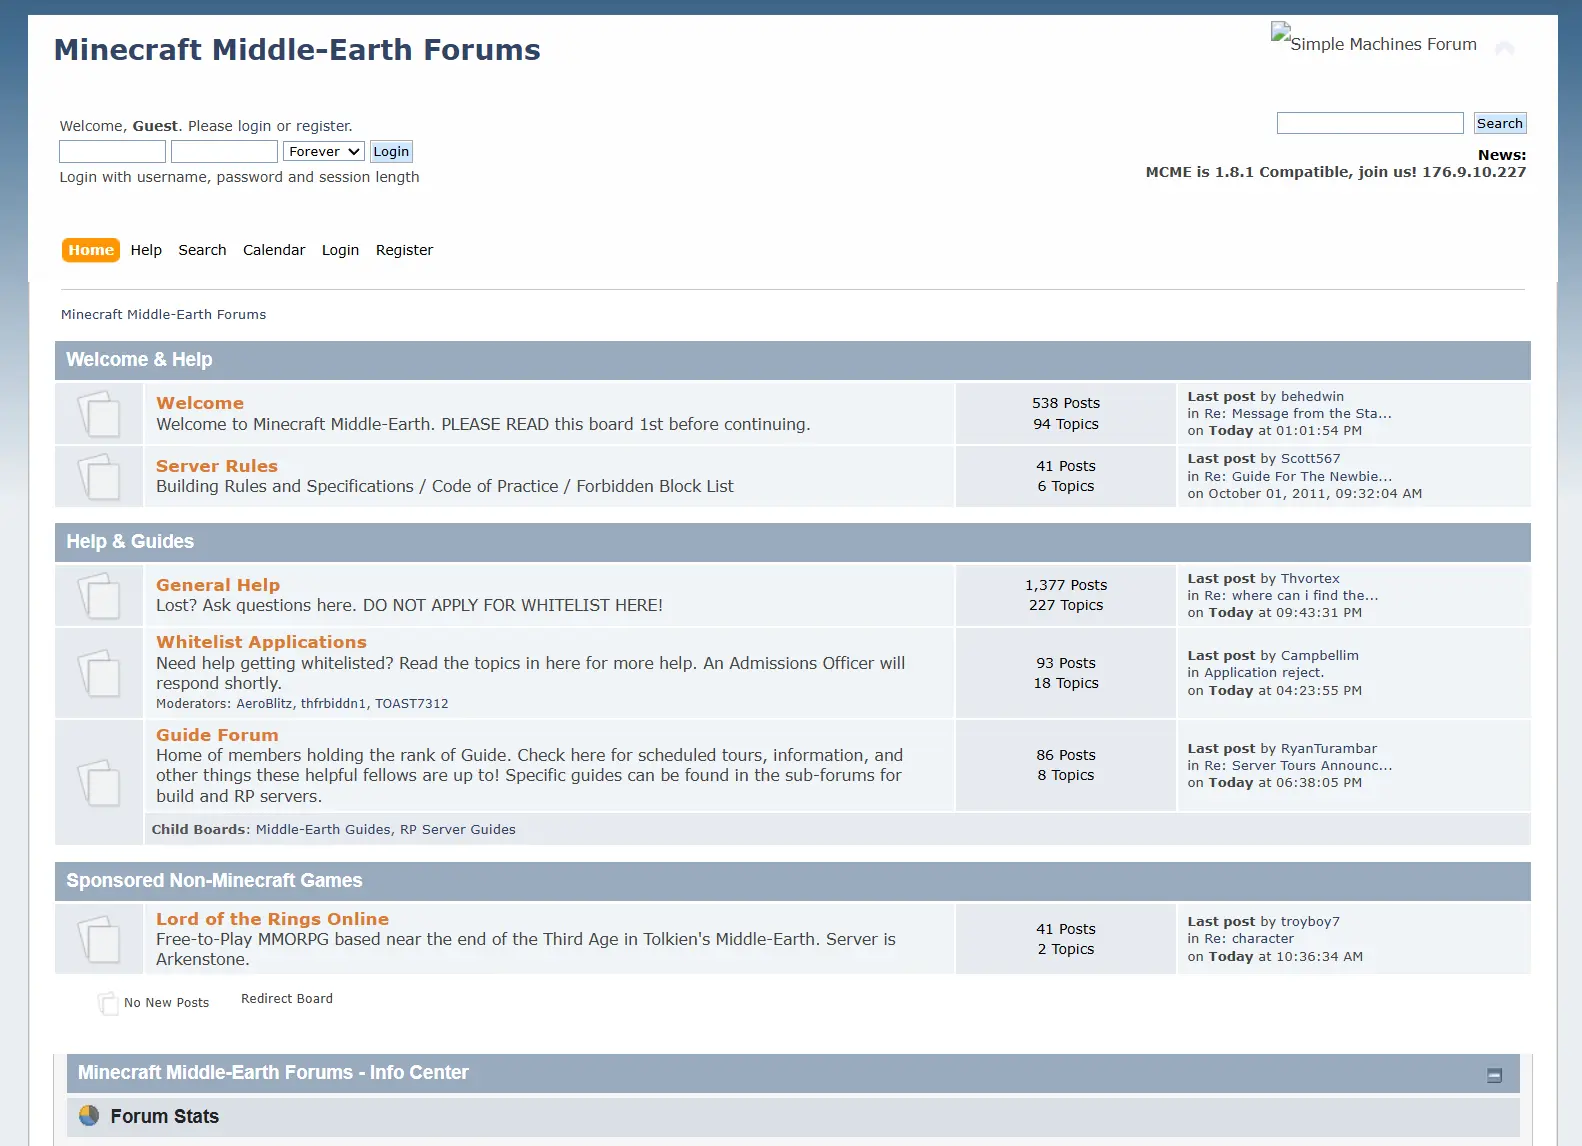This screenshot has width=1582, height=1146.
Task: Open the Register menu item
Action: (x=404, y=250)
